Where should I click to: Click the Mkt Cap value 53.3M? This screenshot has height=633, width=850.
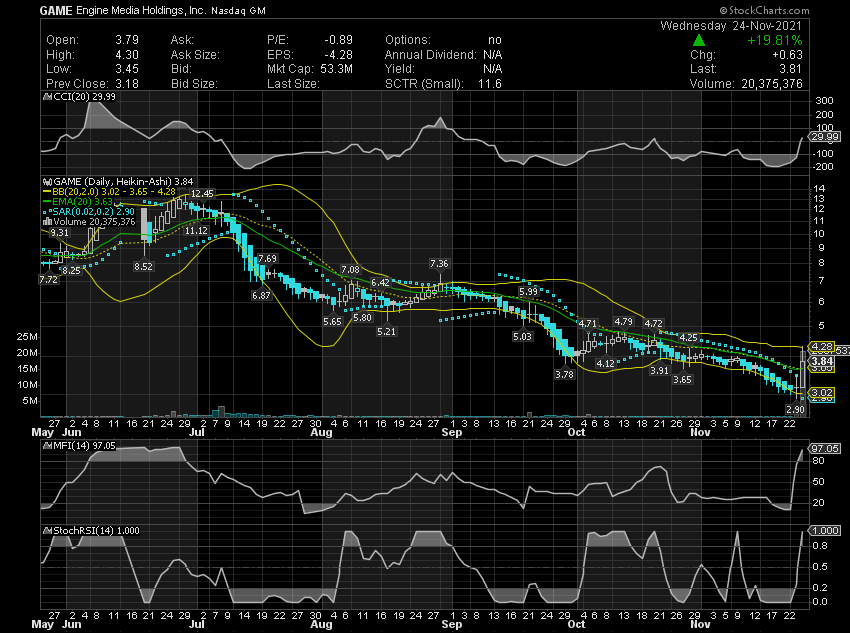tap(336, 69)
